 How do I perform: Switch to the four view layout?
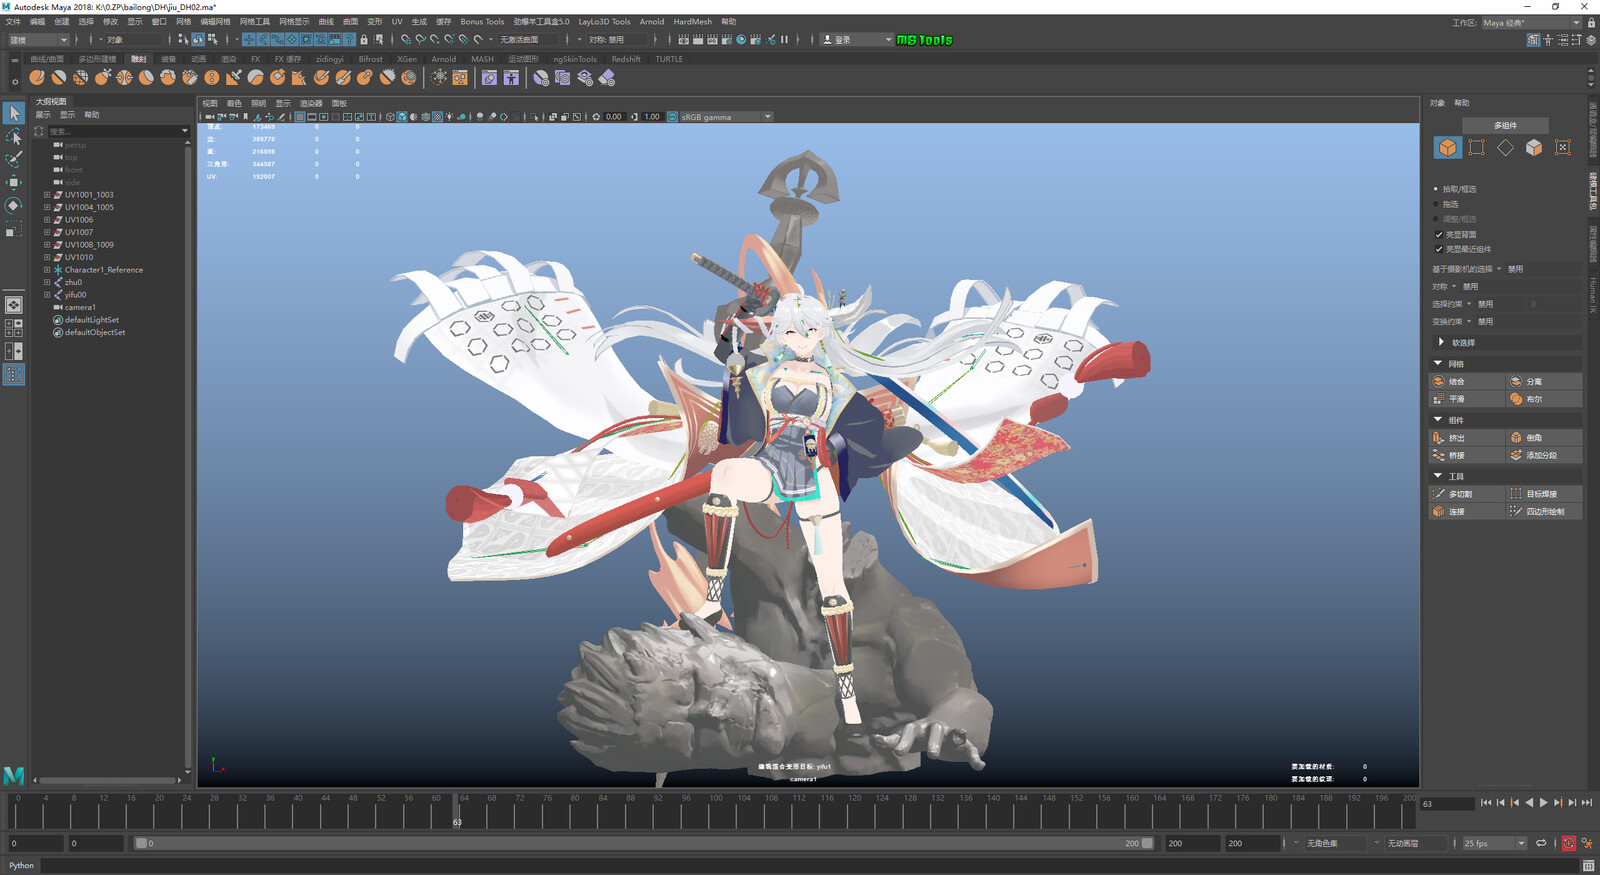coord(14,328)
